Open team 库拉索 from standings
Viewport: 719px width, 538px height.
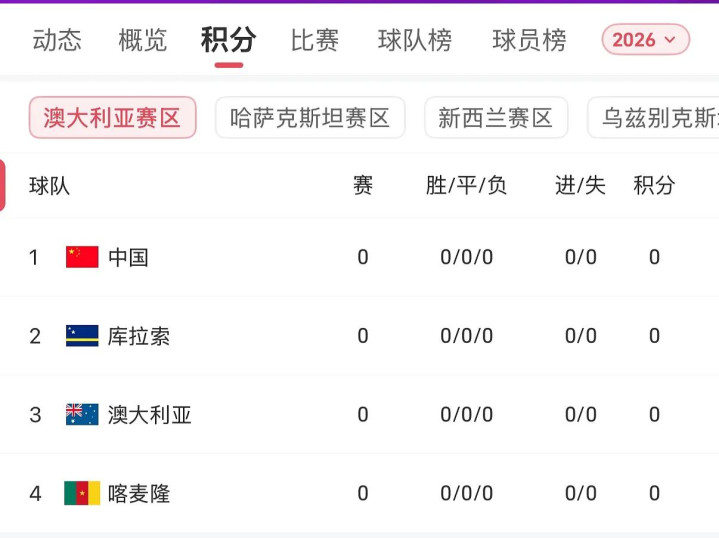139,336
